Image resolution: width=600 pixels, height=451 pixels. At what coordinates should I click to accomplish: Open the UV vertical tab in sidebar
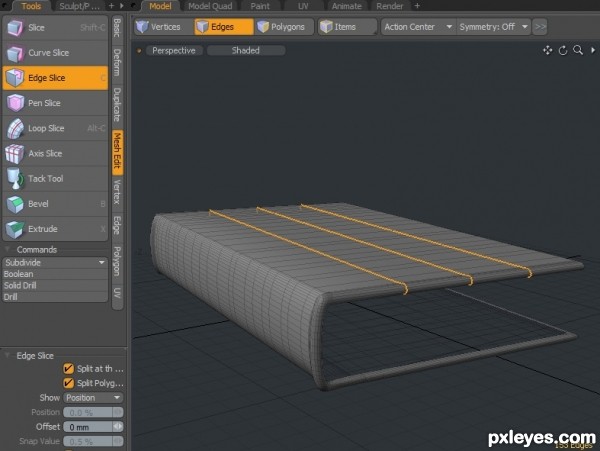(x=117, y=293)
